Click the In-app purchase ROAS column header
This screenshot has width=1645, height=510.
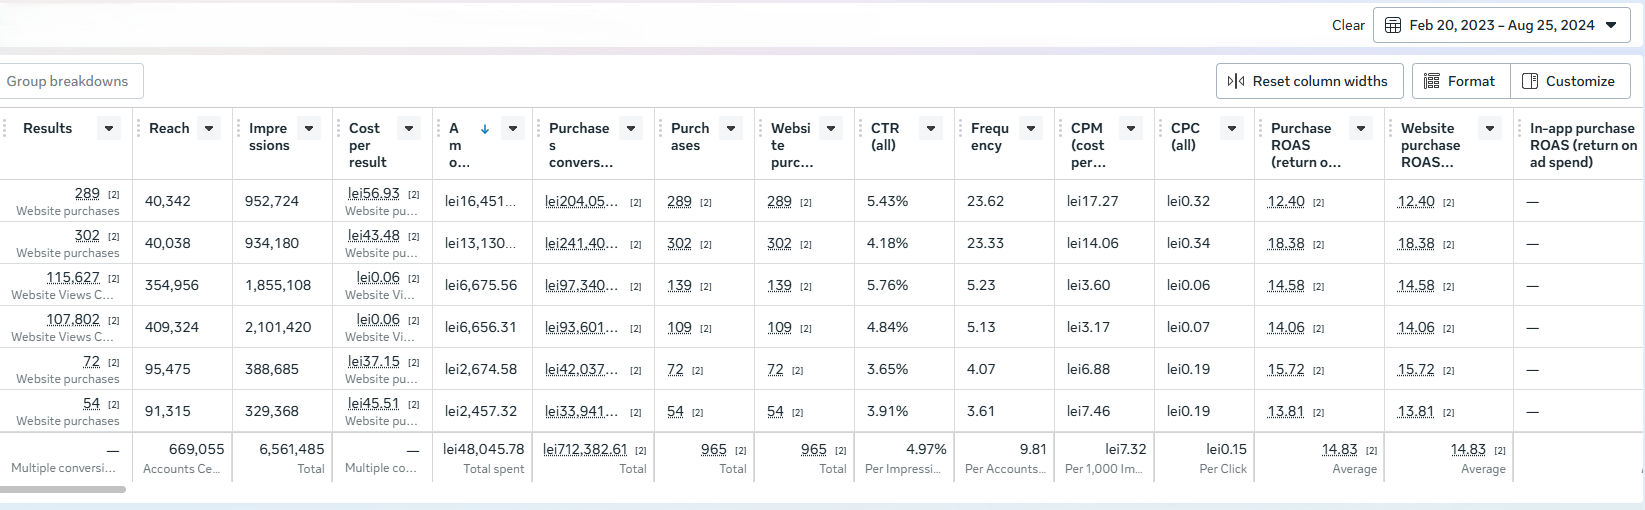click(x=1583, y=145)
